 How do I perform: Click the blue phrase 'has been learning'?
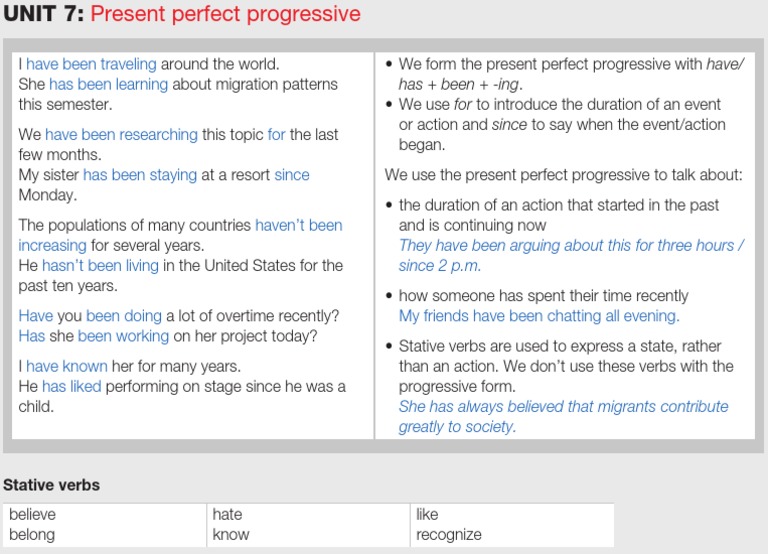108,84
